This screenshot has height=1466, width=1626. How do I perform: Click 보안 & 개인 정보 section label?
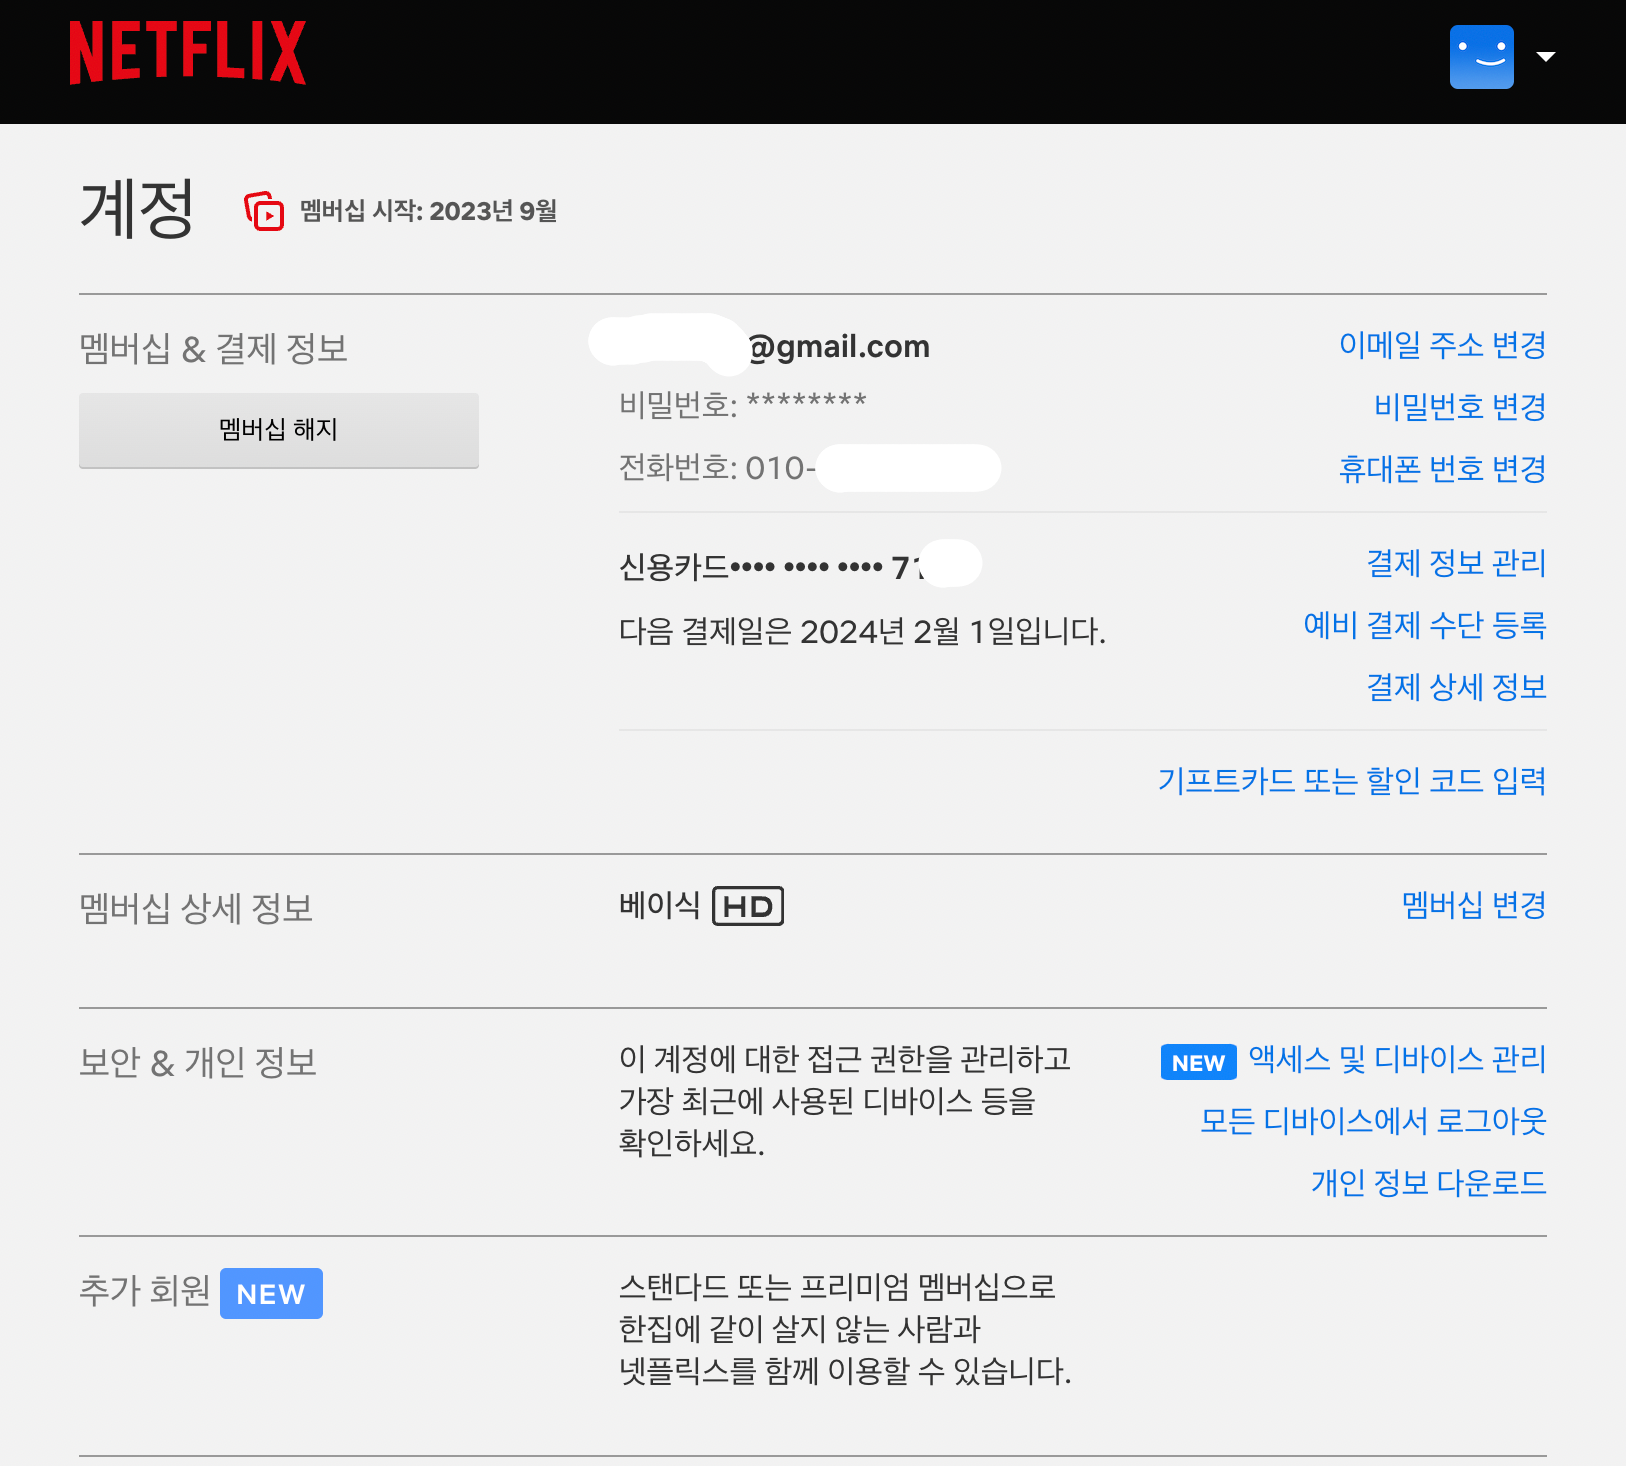[x=198, y=1063]
